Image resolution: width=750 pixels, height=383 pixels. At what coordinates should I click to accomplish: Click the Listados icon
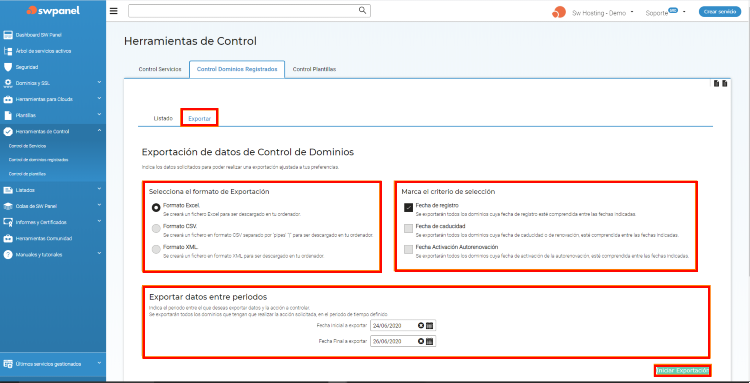click(8, 190)
